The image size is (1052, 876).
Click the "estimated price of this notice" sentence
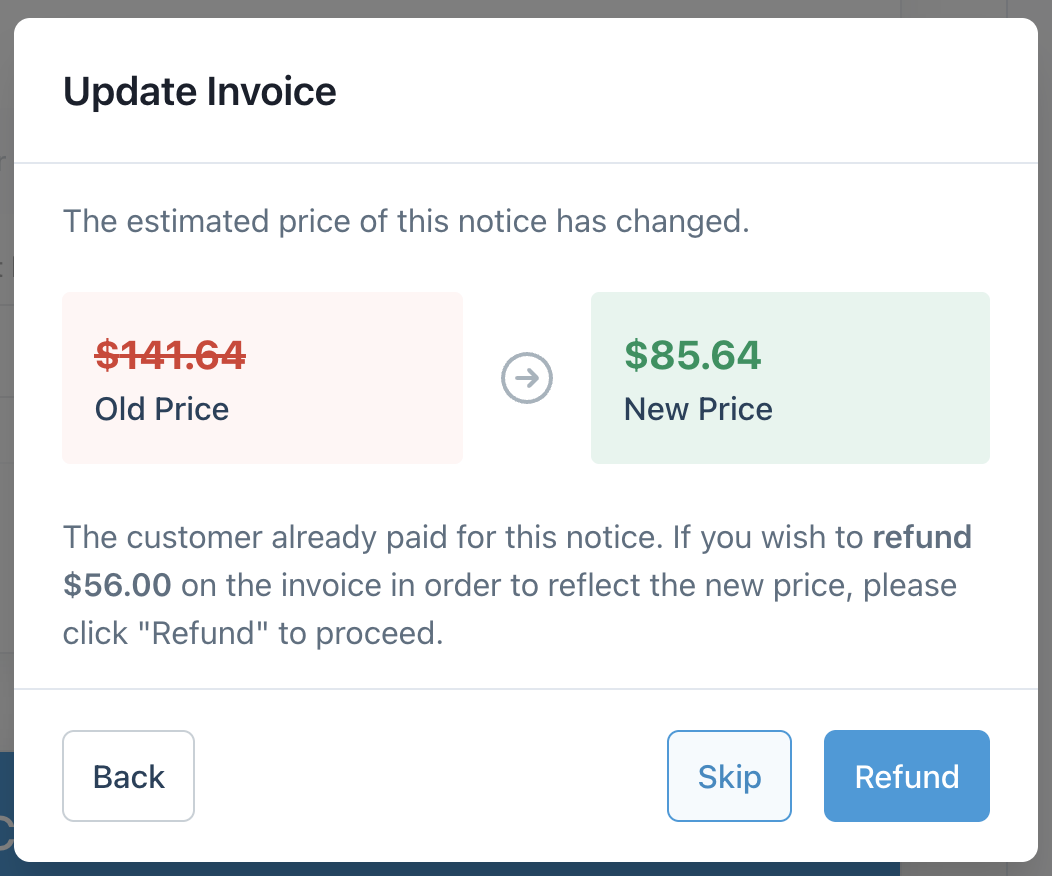point(405,221)
